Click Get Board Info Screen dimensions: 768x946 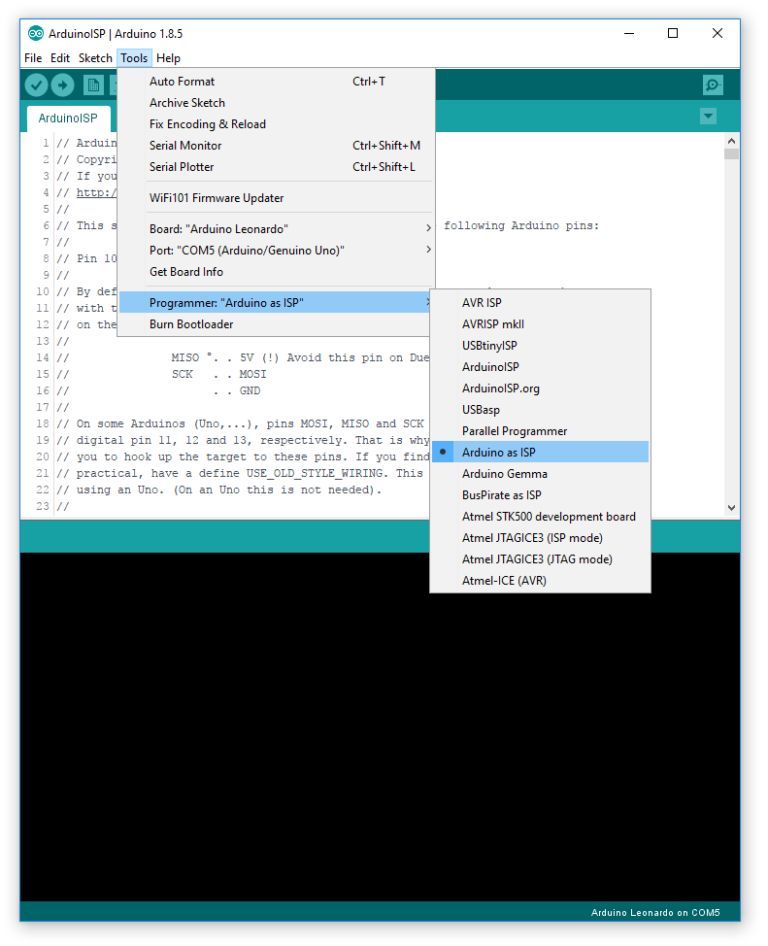276,271
